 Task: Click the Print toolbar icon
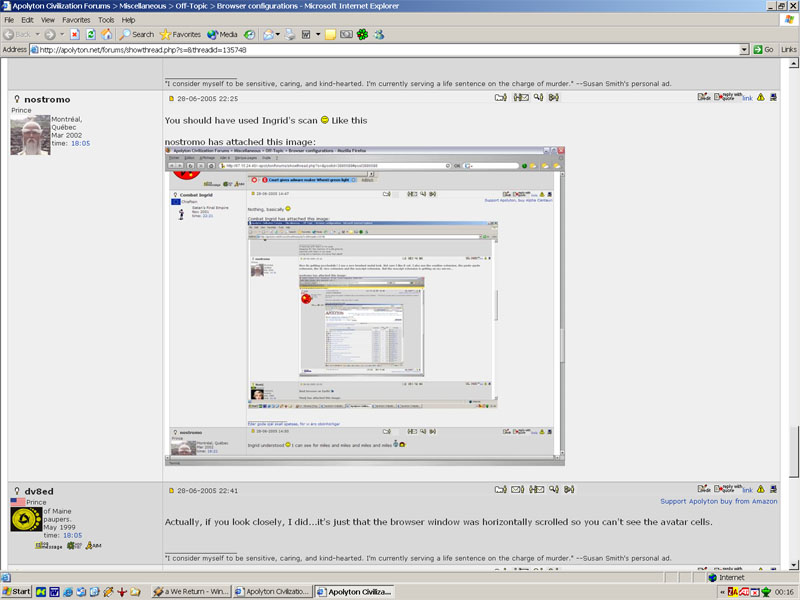(289, 34)
